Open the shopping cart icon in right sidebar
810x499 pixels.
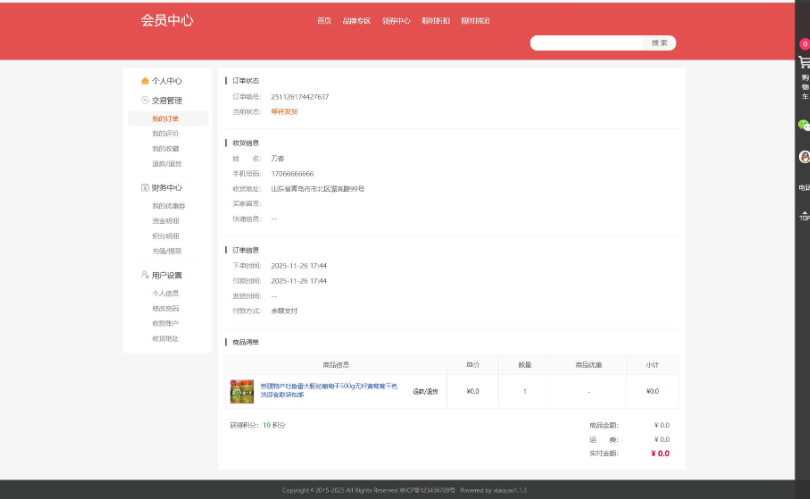(x=804, y=62)
